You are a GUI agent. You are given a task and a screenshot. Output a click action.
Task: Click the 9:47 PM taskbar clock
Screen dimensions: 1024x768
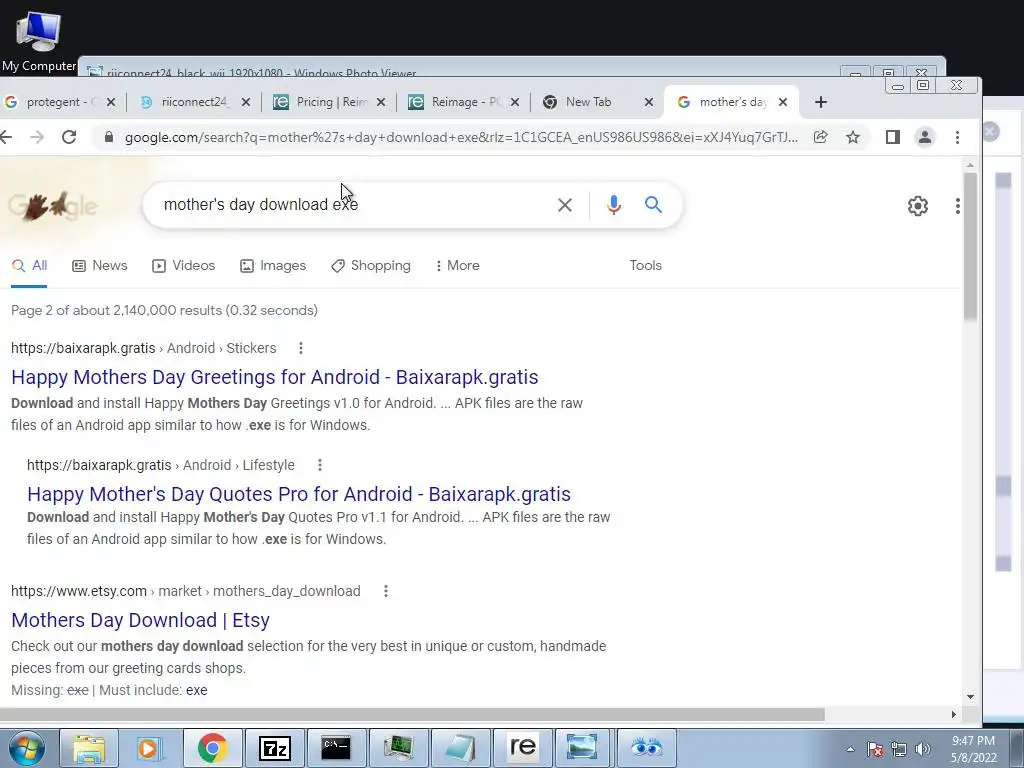(974, 749)
